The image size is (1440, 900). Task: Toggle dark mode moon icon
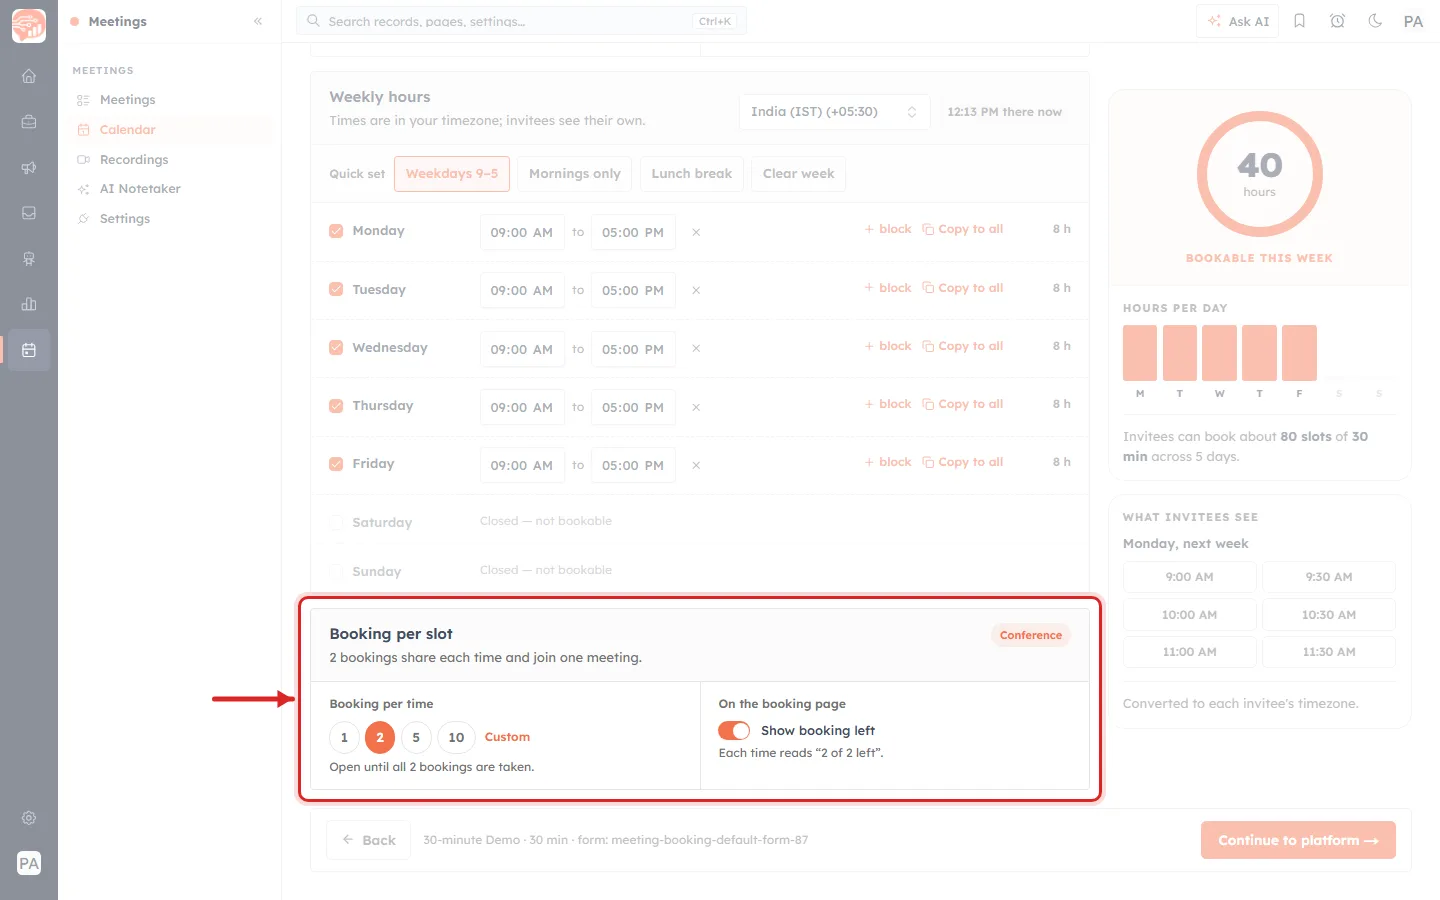pyautogui.click(x=1376, y=21)
